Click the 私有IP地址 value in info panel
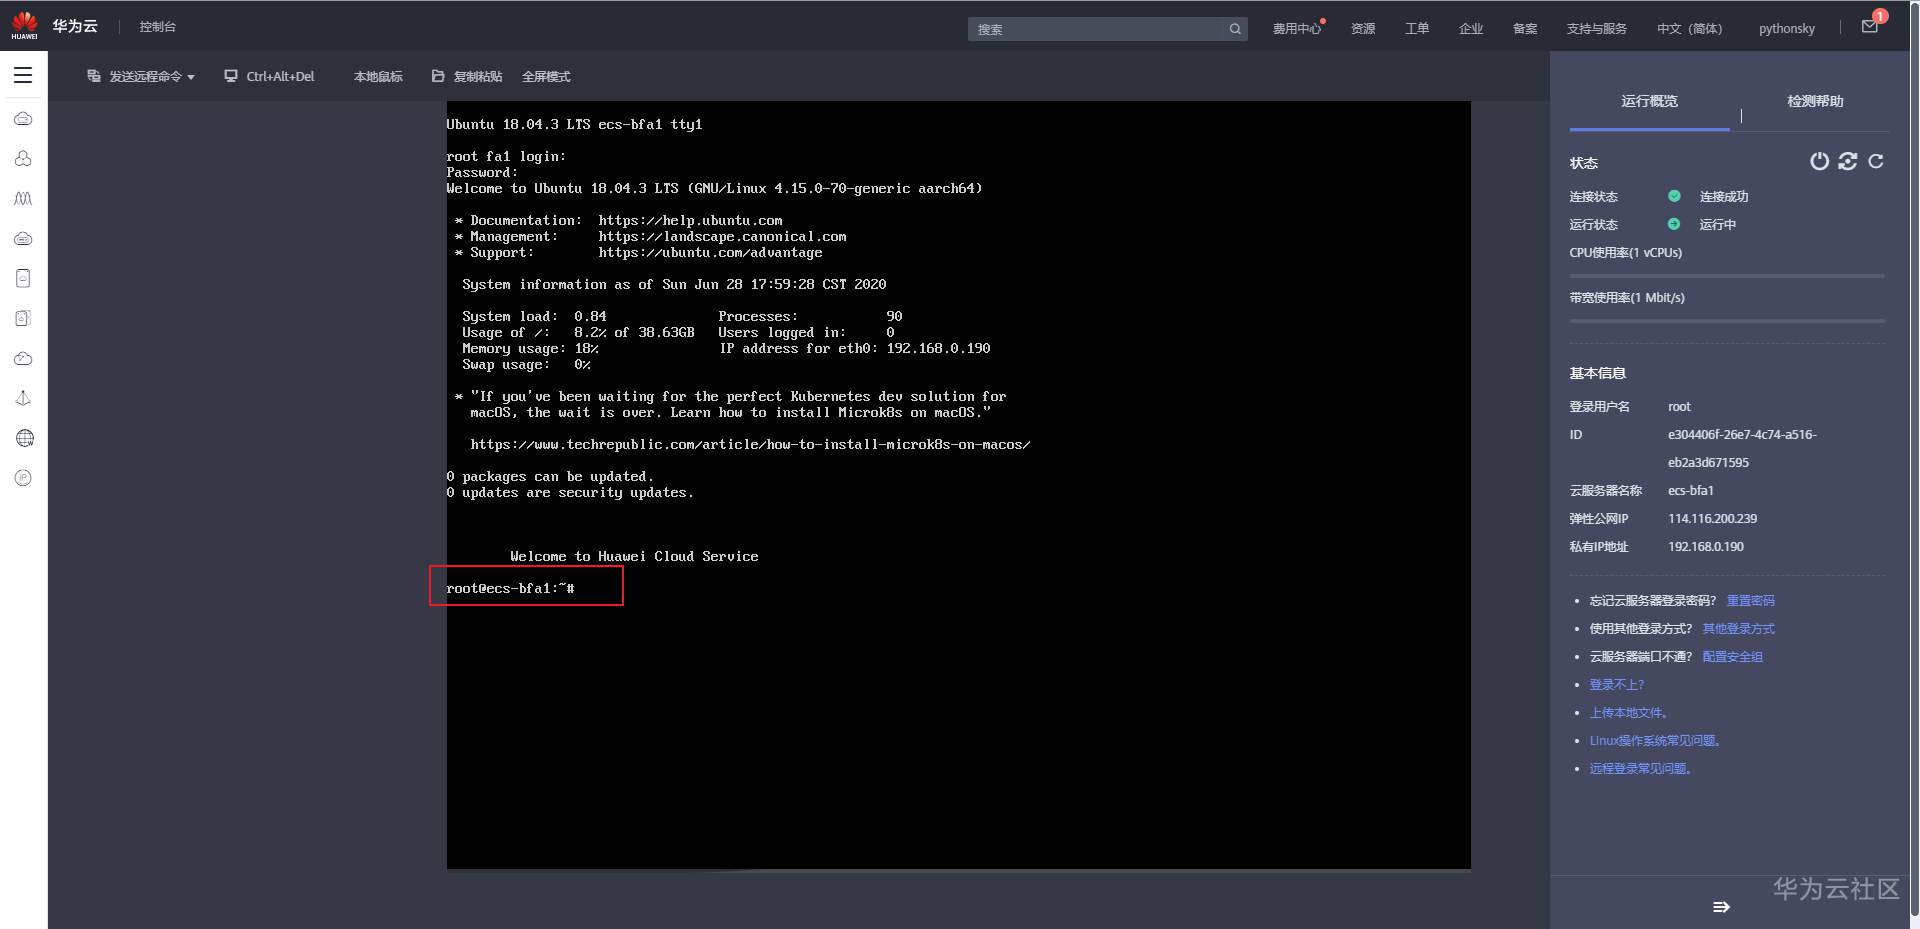Screen dimensions: 1920x929 pos(1705,547)
